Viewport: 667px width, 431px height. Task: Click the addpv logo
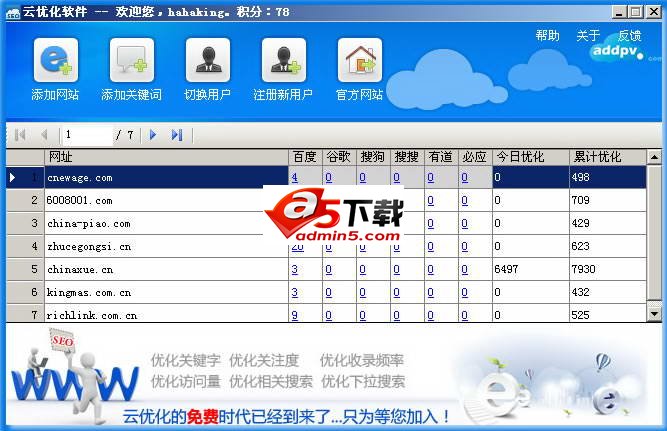point(619,51)
